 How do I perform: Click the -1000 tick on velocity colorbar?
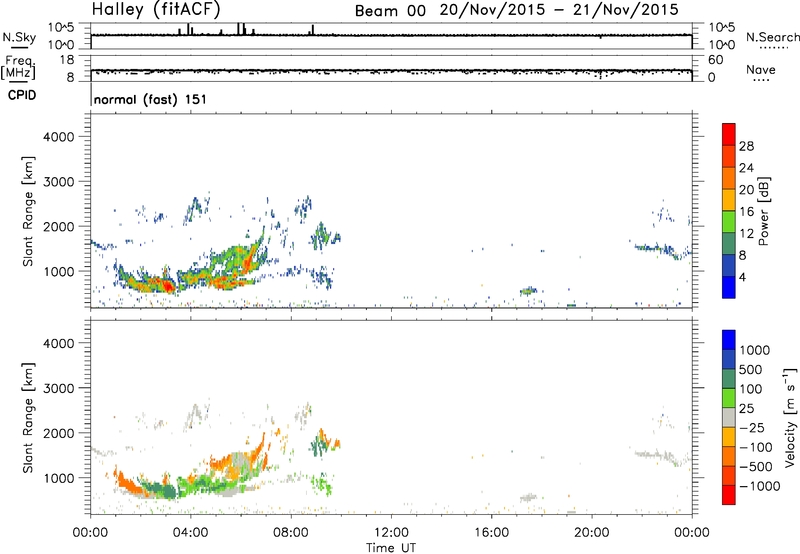tap(760, 486)
